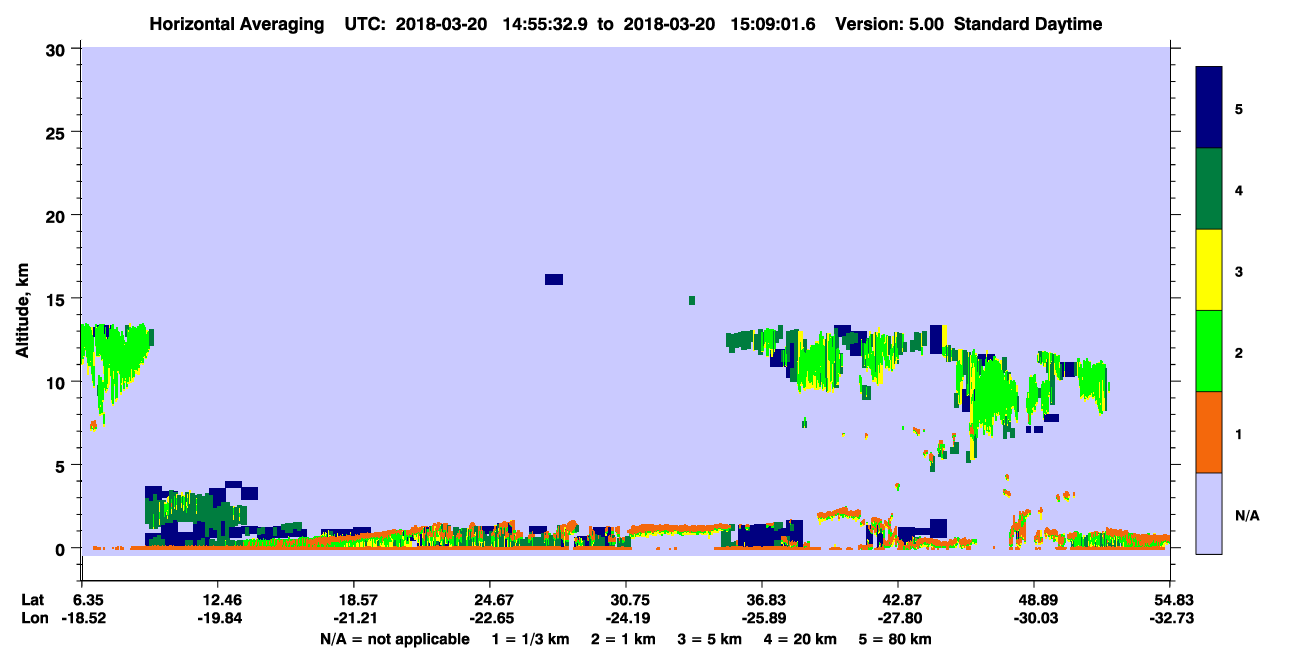Click the end time '15:09:01.6' in title

771,24
